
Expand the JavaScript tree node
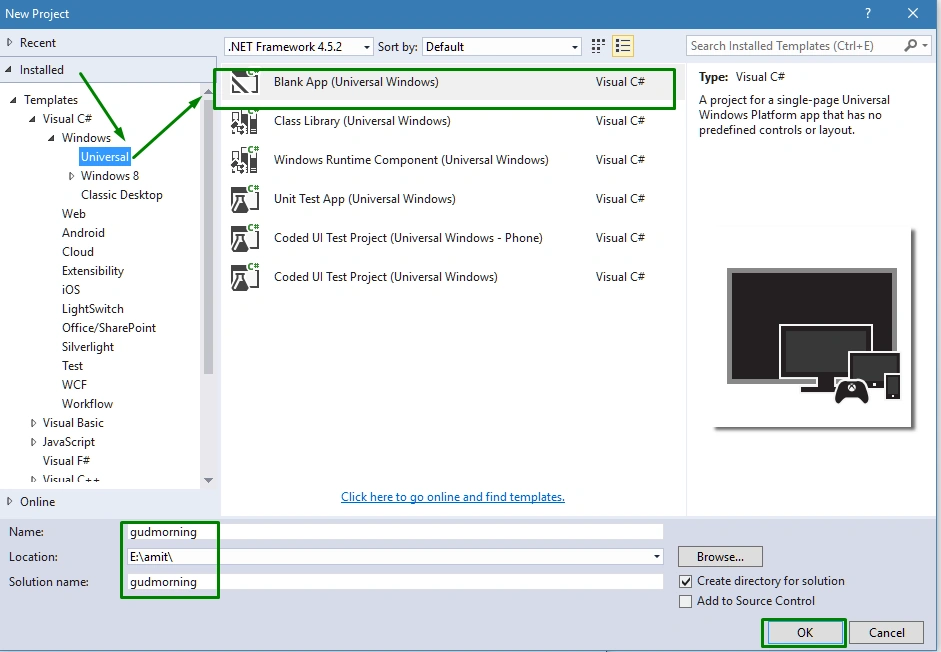[x=33, y=442]
